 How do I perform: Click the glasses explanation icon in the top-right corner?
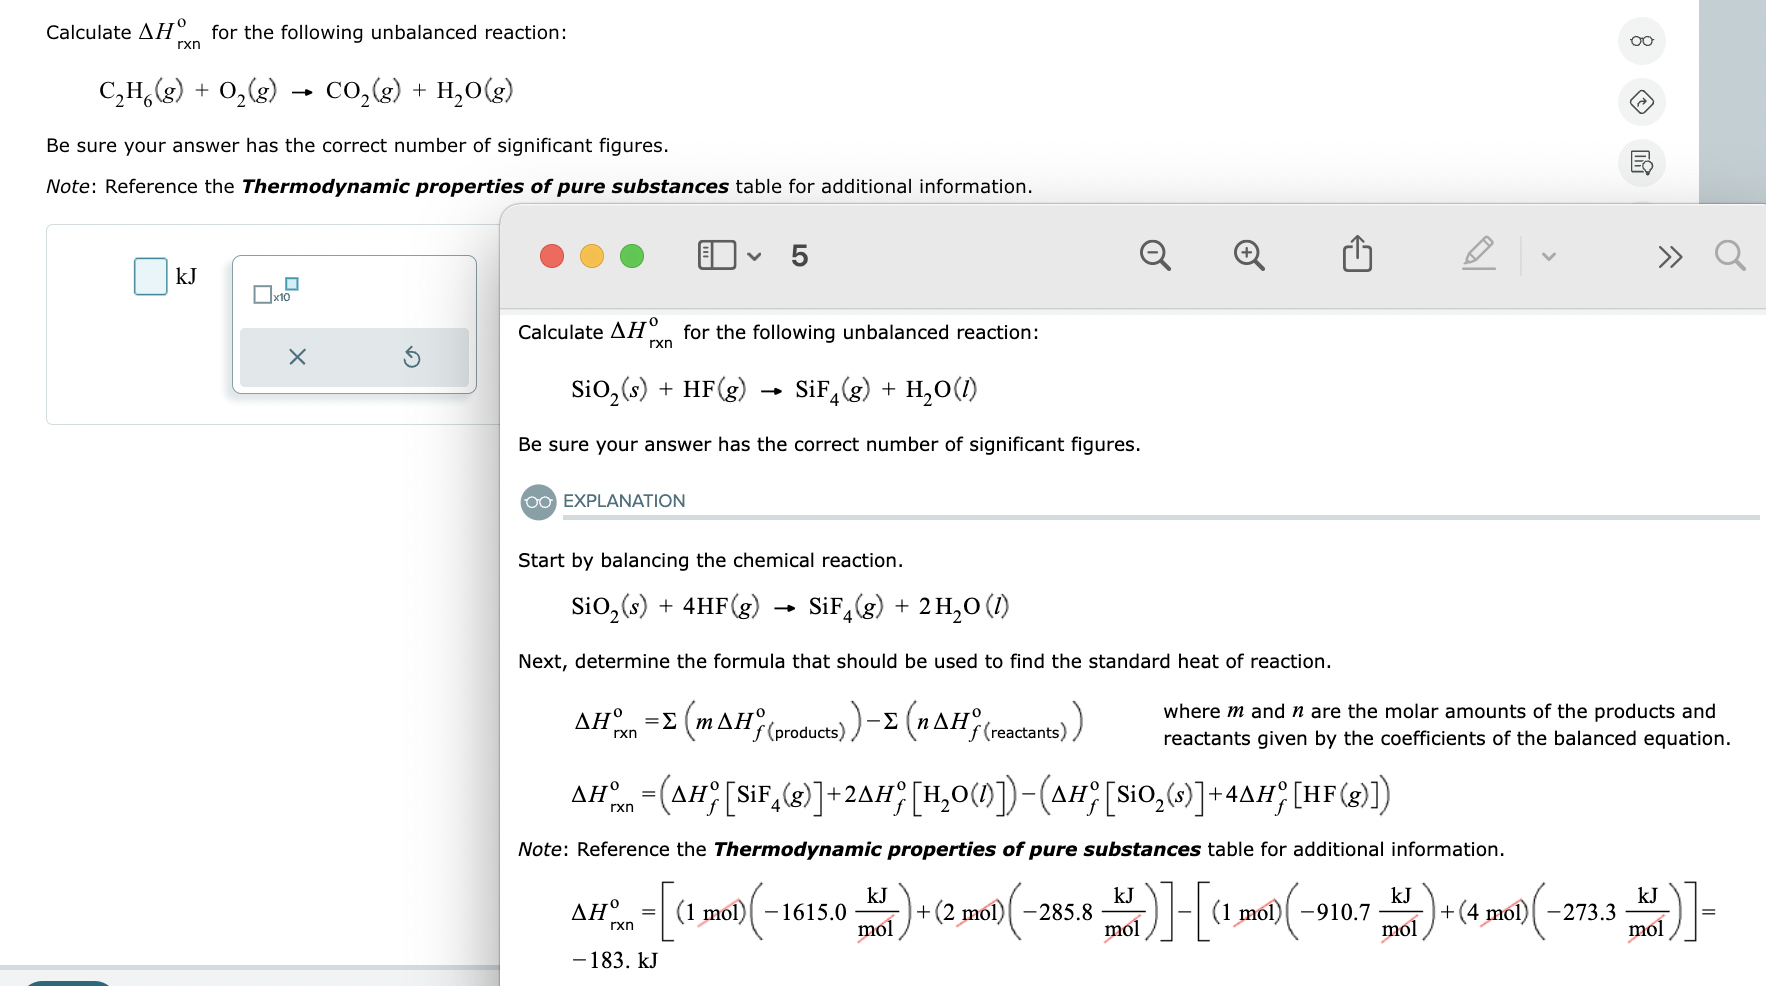[1640, 41]
